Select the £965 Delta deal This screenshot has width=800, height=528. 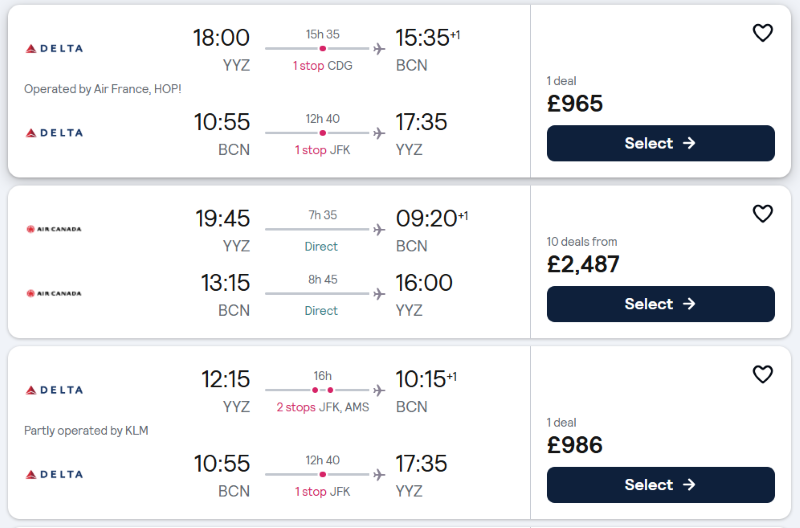click(661, 143)
